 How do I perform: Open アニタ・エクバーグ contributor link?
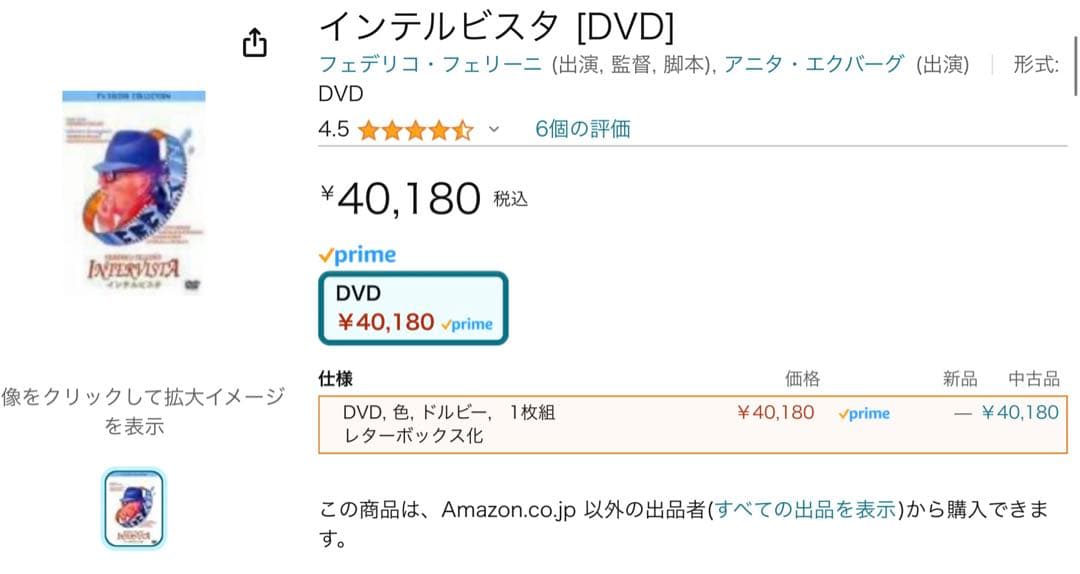[x=815, y=65]
